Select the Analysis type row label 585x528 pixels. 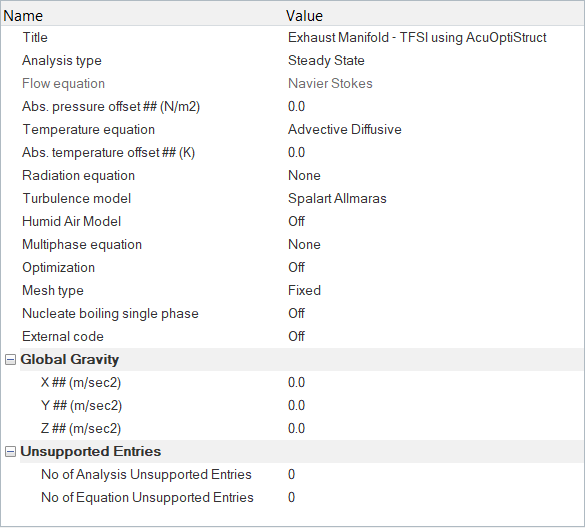click(x=62, y=61)
